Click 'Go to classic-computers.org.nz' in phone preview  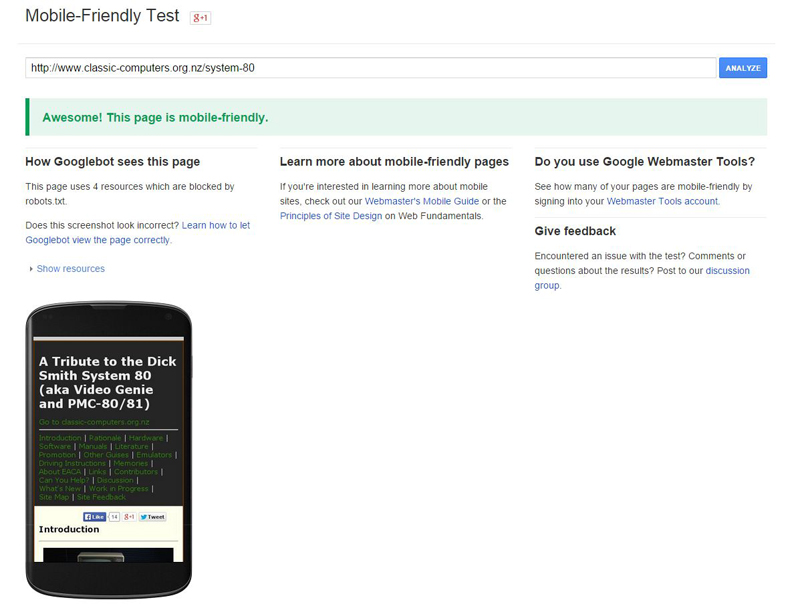94,422
